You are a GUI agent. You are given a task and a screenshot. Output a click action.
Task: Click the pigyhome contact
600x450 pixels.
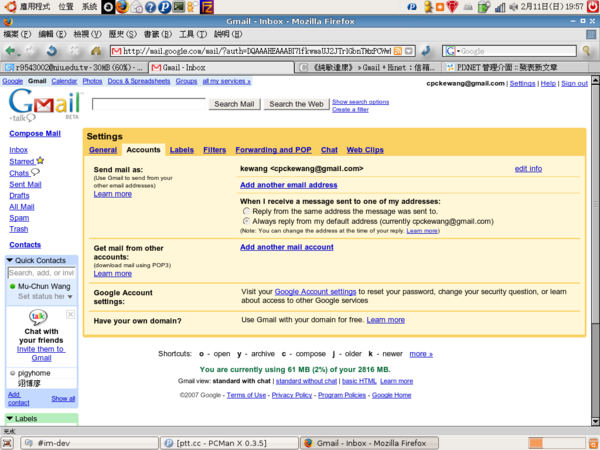tap(34, 373)
